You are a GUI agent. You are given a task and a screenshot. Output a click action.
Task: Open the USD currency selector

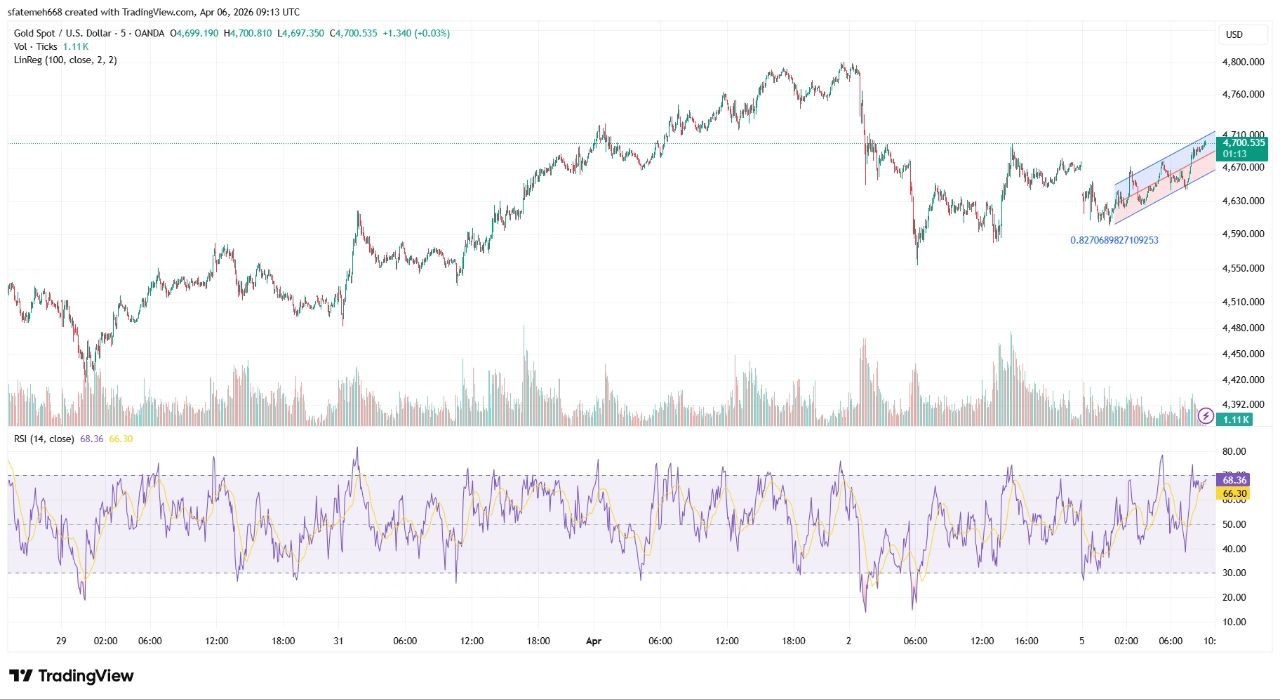(x=1233, y=35)
